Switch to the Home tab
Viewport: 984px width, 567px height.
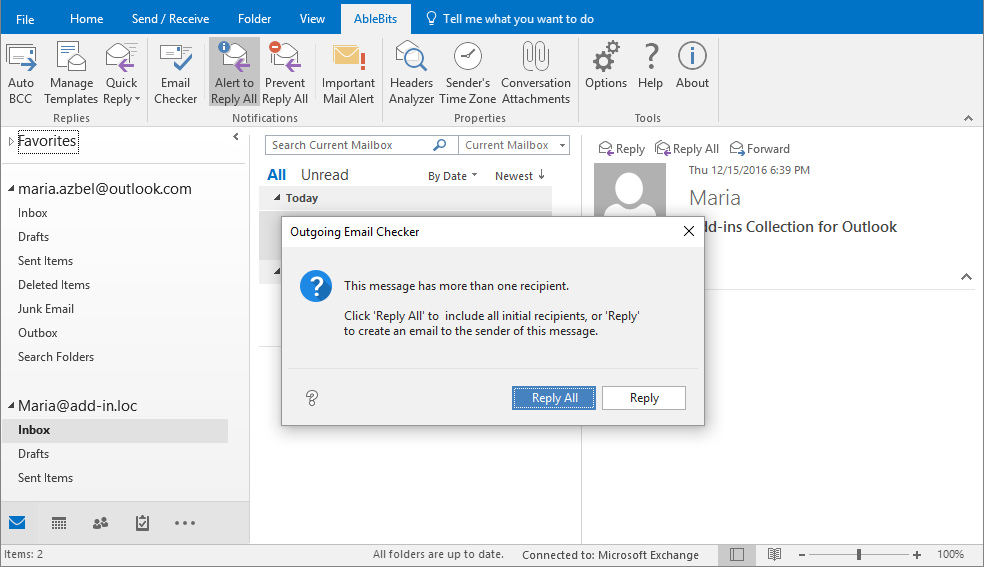tap(87, 19)
